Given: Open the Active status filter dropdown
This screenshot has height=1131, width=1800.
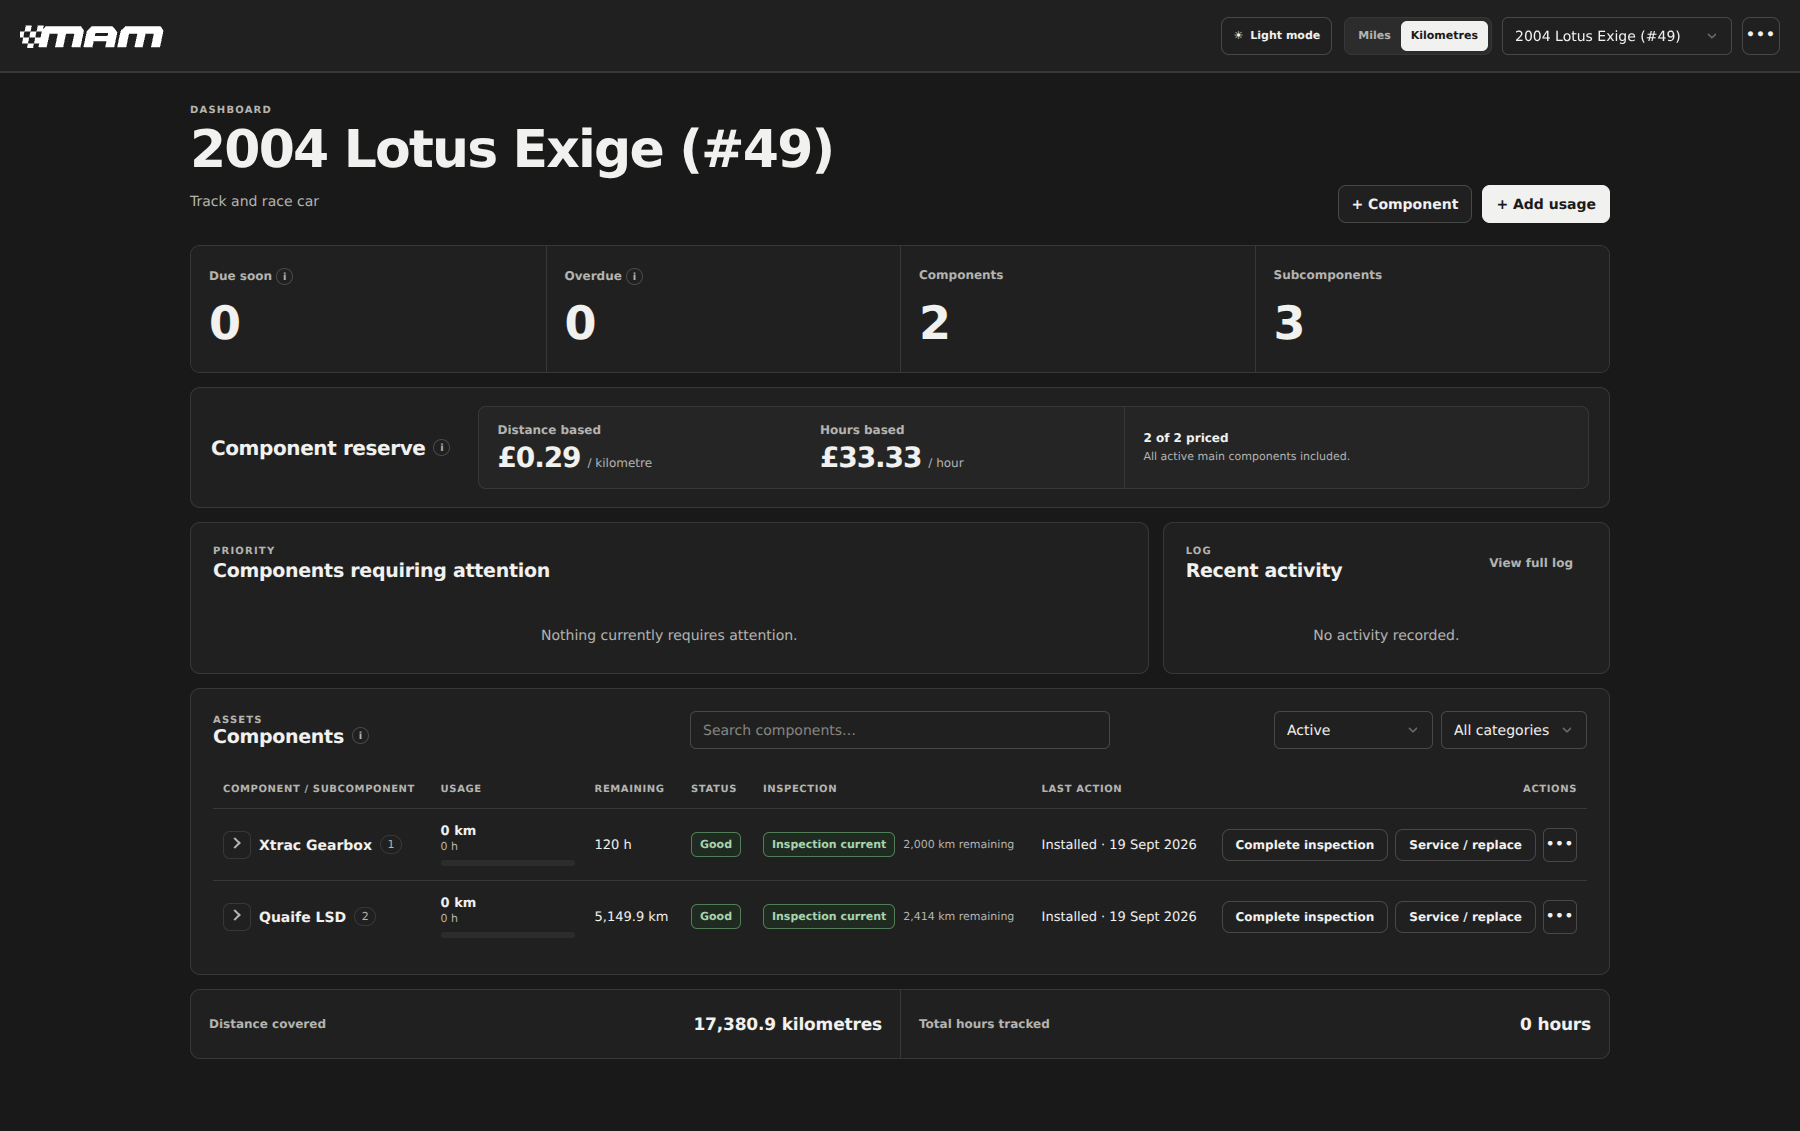Looking at the screenshot, I should [x=1352, y=730].
